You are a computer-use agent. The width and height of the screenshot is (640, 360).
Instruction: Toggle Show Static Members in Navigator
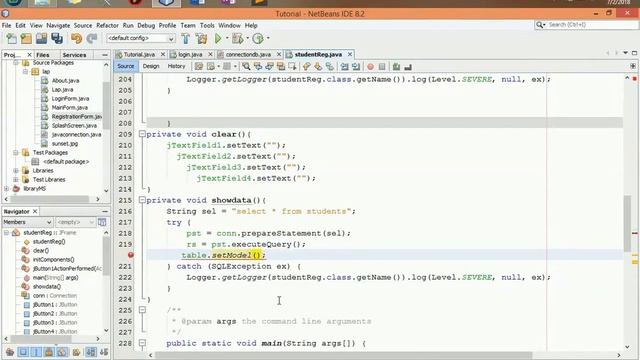36,352
